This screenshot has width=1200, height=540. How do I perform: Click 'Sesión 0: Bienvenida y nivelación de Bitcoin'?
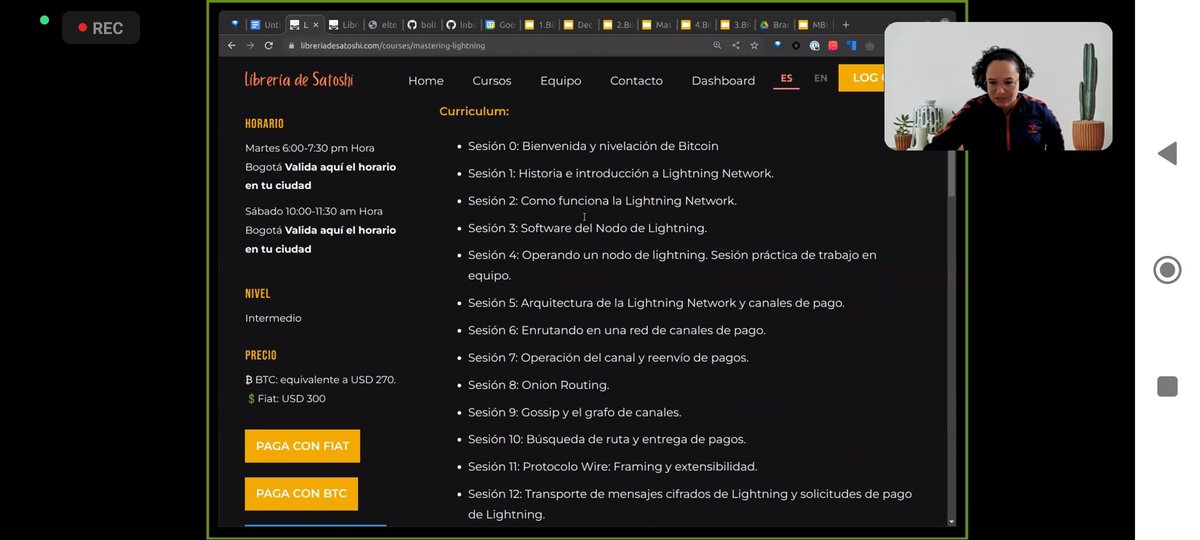pyautogui.click(x=593, y=146)
